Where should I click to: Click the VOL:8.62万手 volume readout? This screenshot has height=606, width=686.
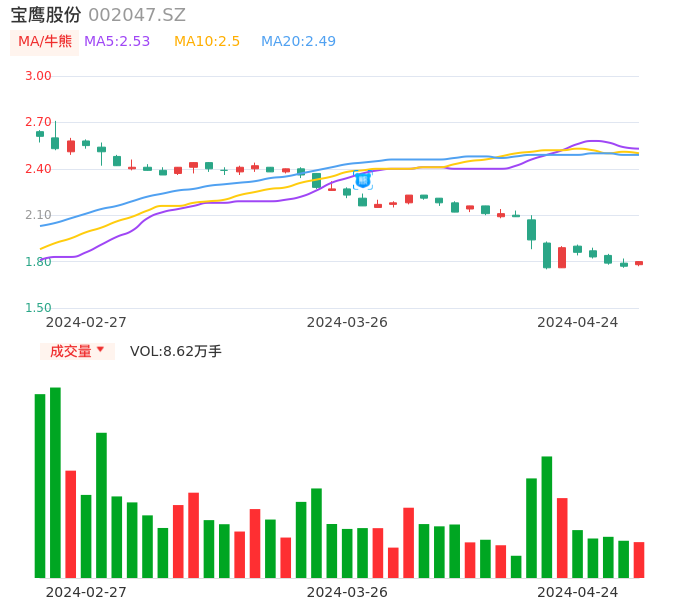point(175,351)
